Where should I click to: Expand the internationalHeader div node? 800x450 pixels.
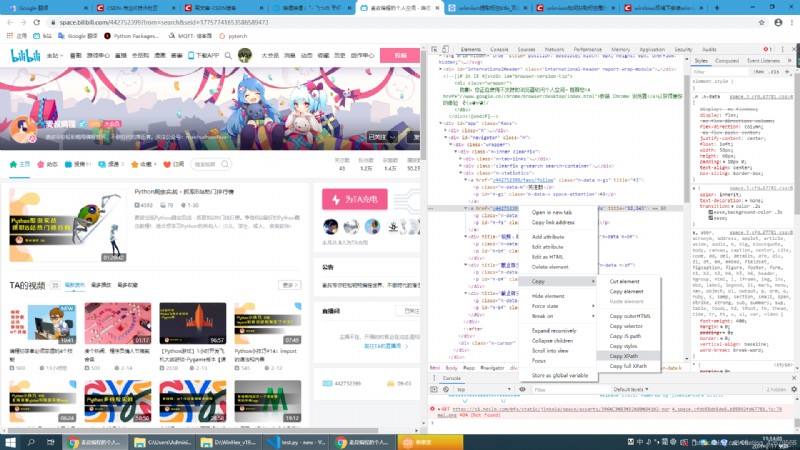(440, 69)
